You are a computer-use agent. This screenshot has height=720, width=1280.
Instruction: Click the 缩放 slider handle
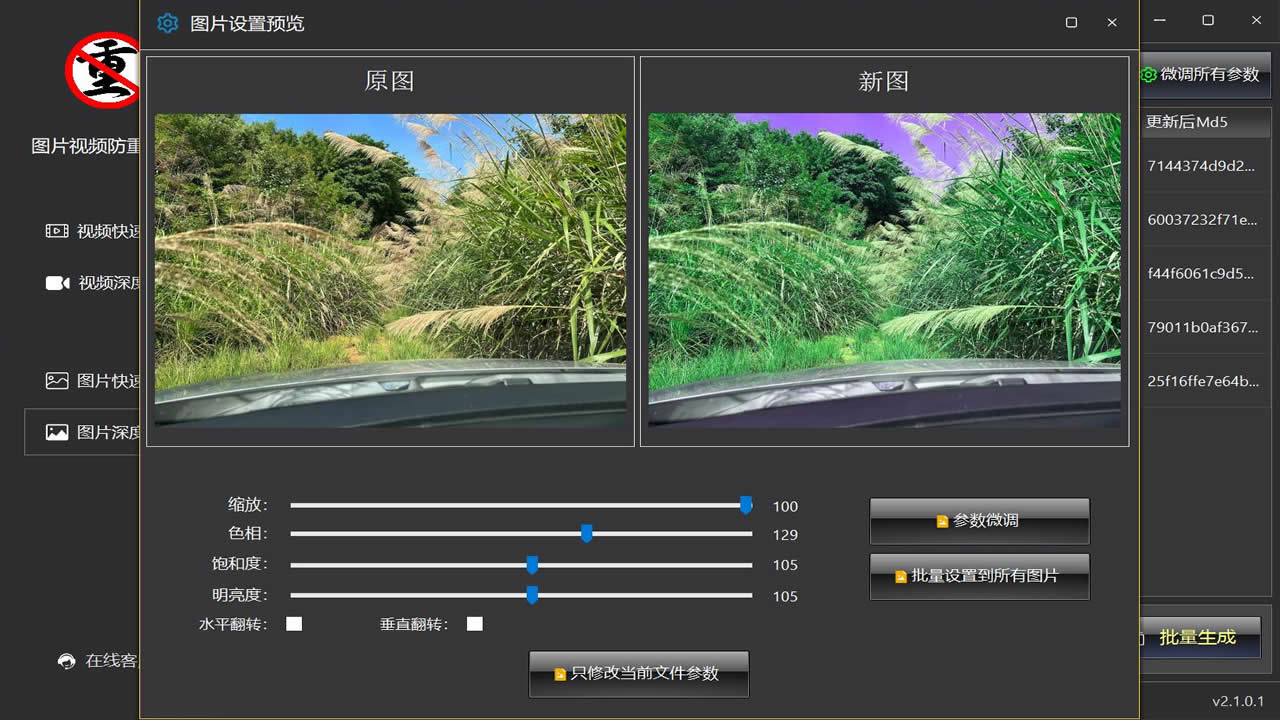[746, 506]
